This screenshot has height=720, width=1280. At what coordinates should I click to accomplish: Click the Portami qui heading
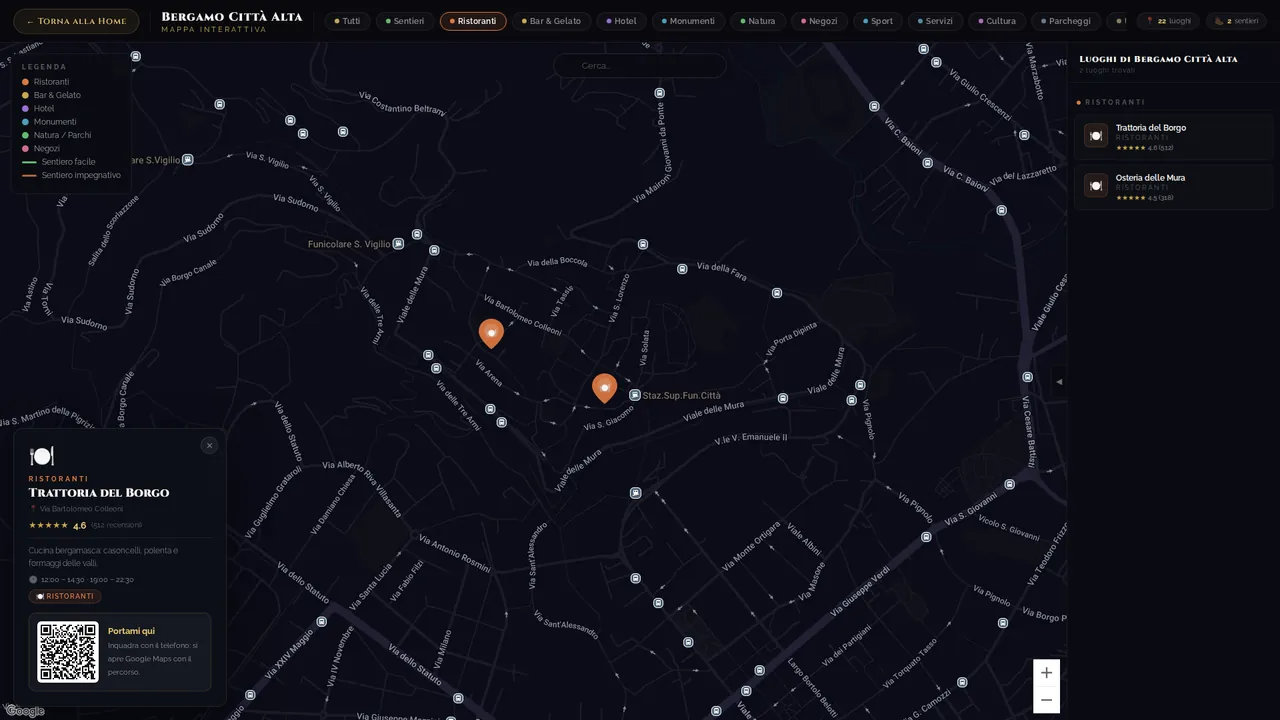(131, 631)
